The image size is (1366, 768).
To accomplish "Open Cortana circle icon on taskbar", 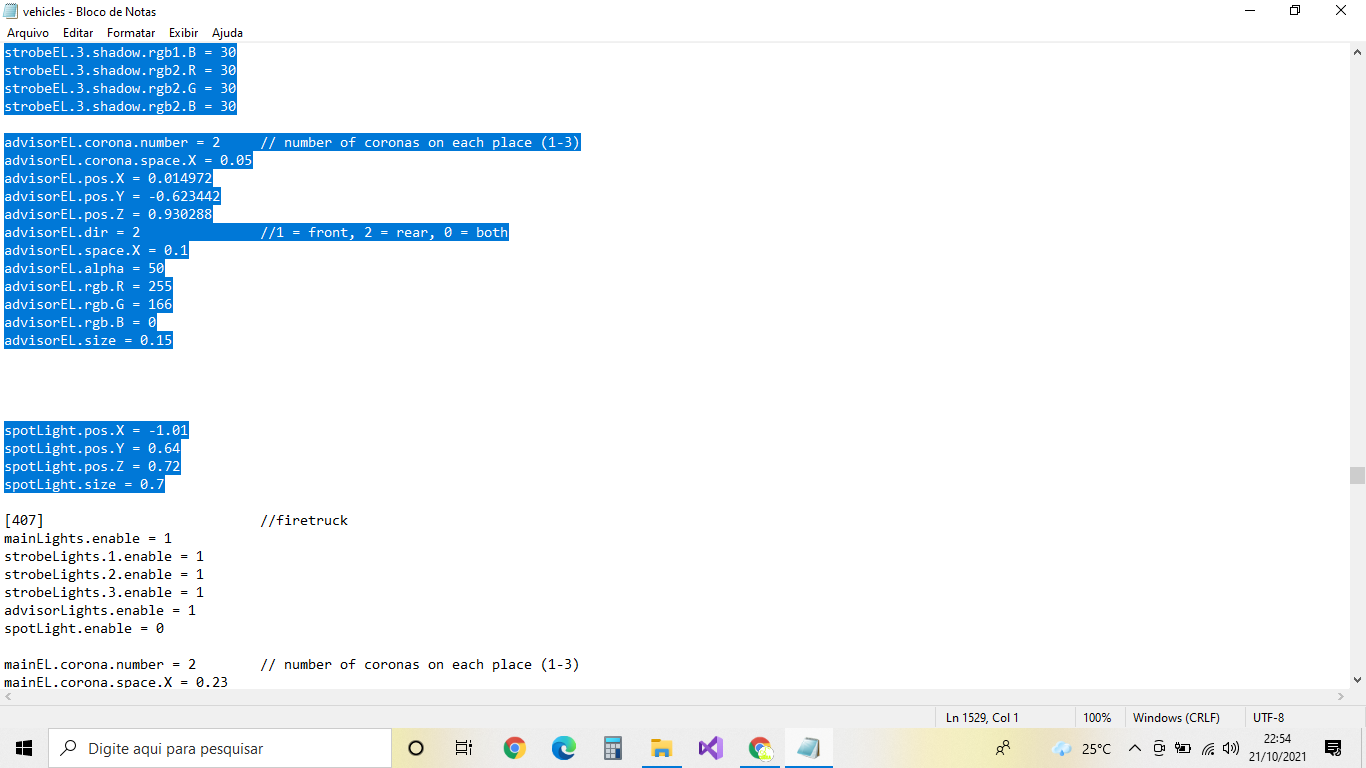I will (417, 748).
